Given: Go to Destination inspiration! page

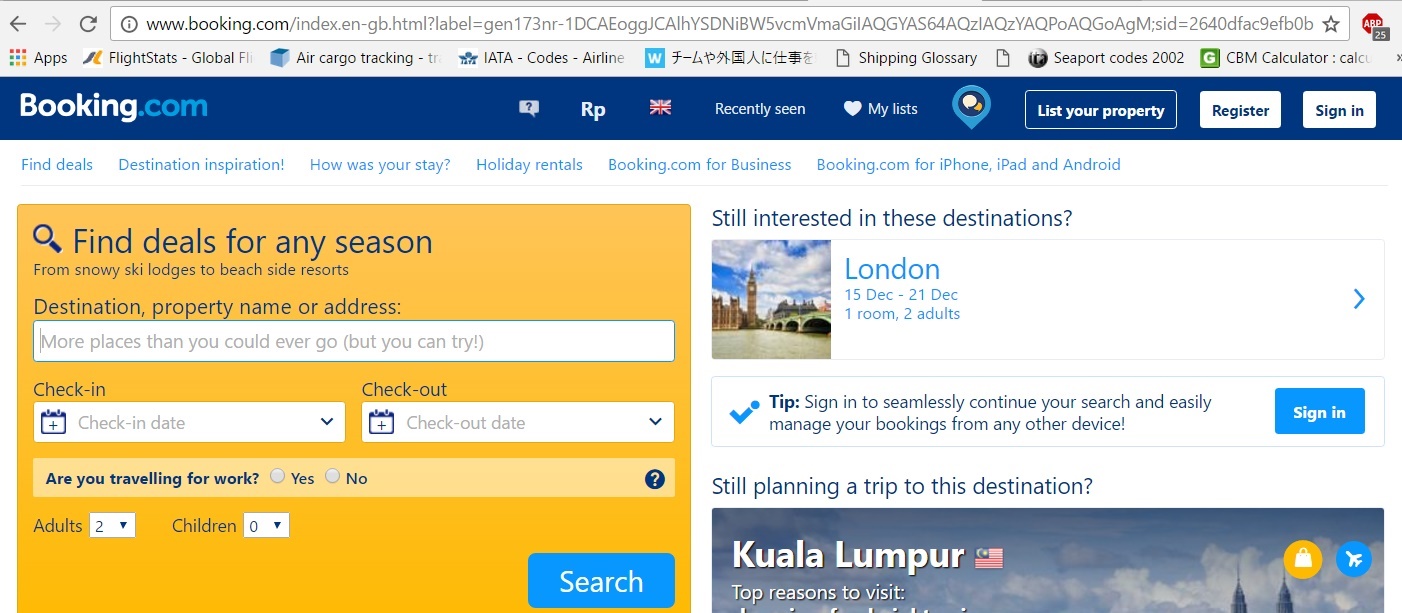Looking at the screenshot, I should 201,165.
